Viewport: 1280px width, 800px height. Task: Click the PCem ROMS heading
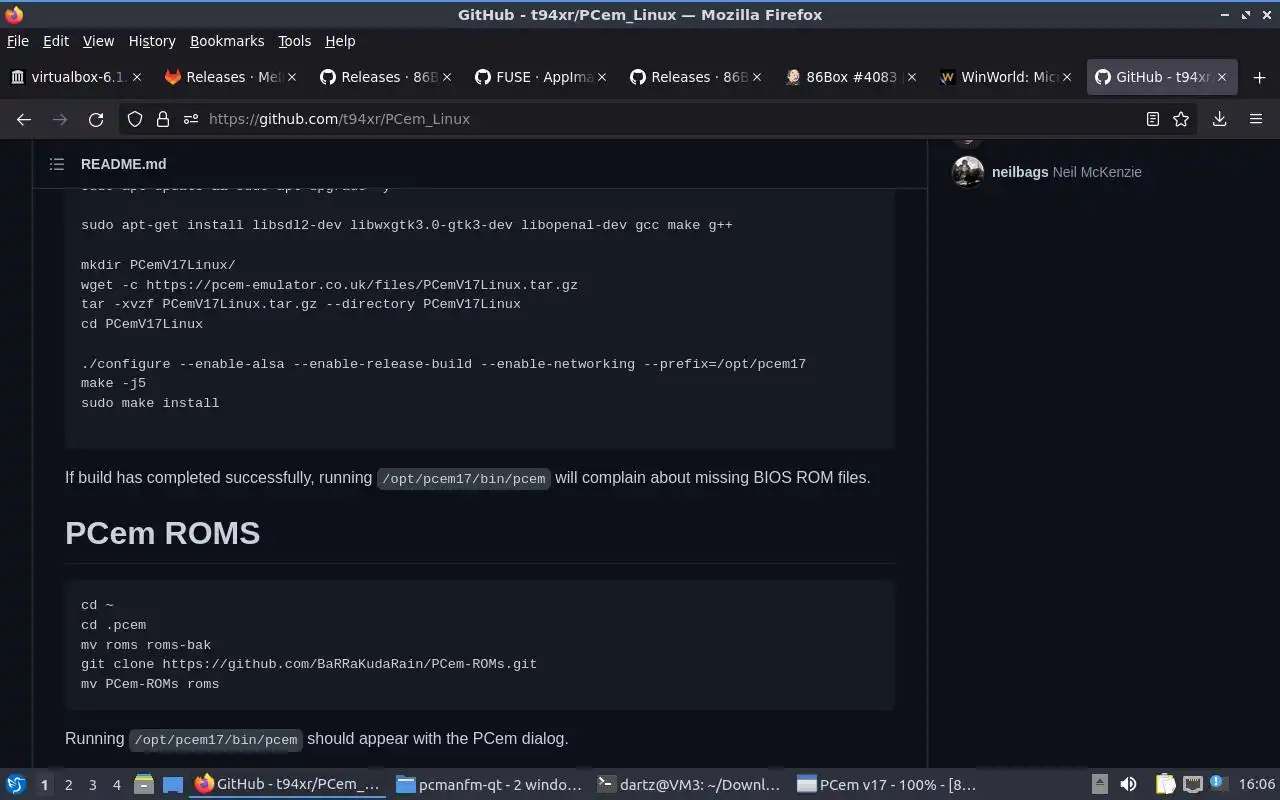[x=163, y=533]
